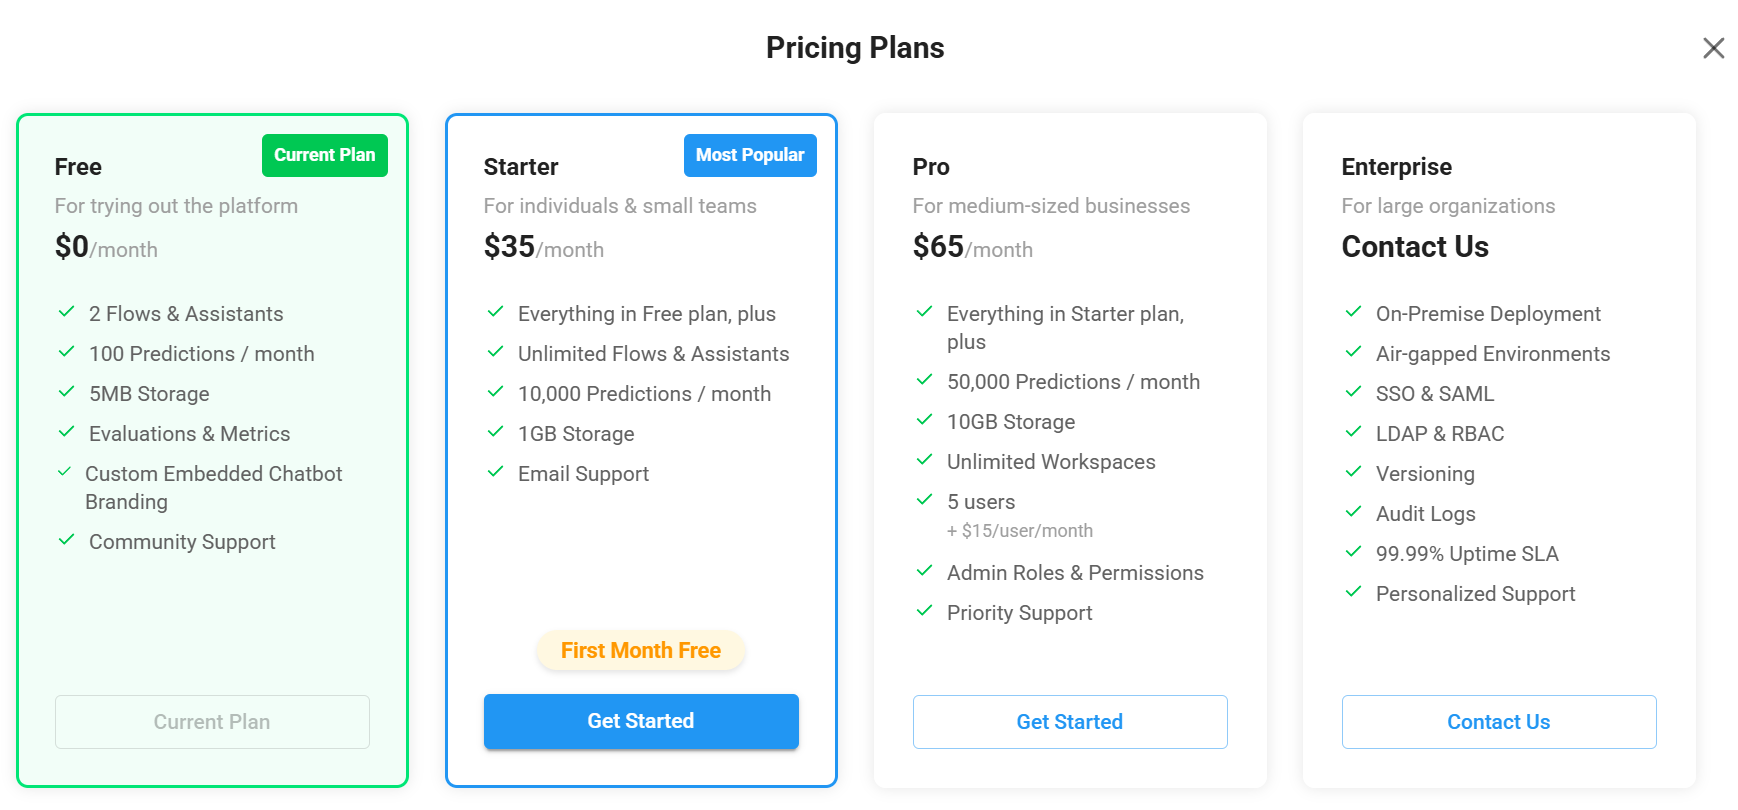The height and width of the screenshot is (810, 1738).
Task: Close the Pricing Plans dialog
Action: 1713,48
